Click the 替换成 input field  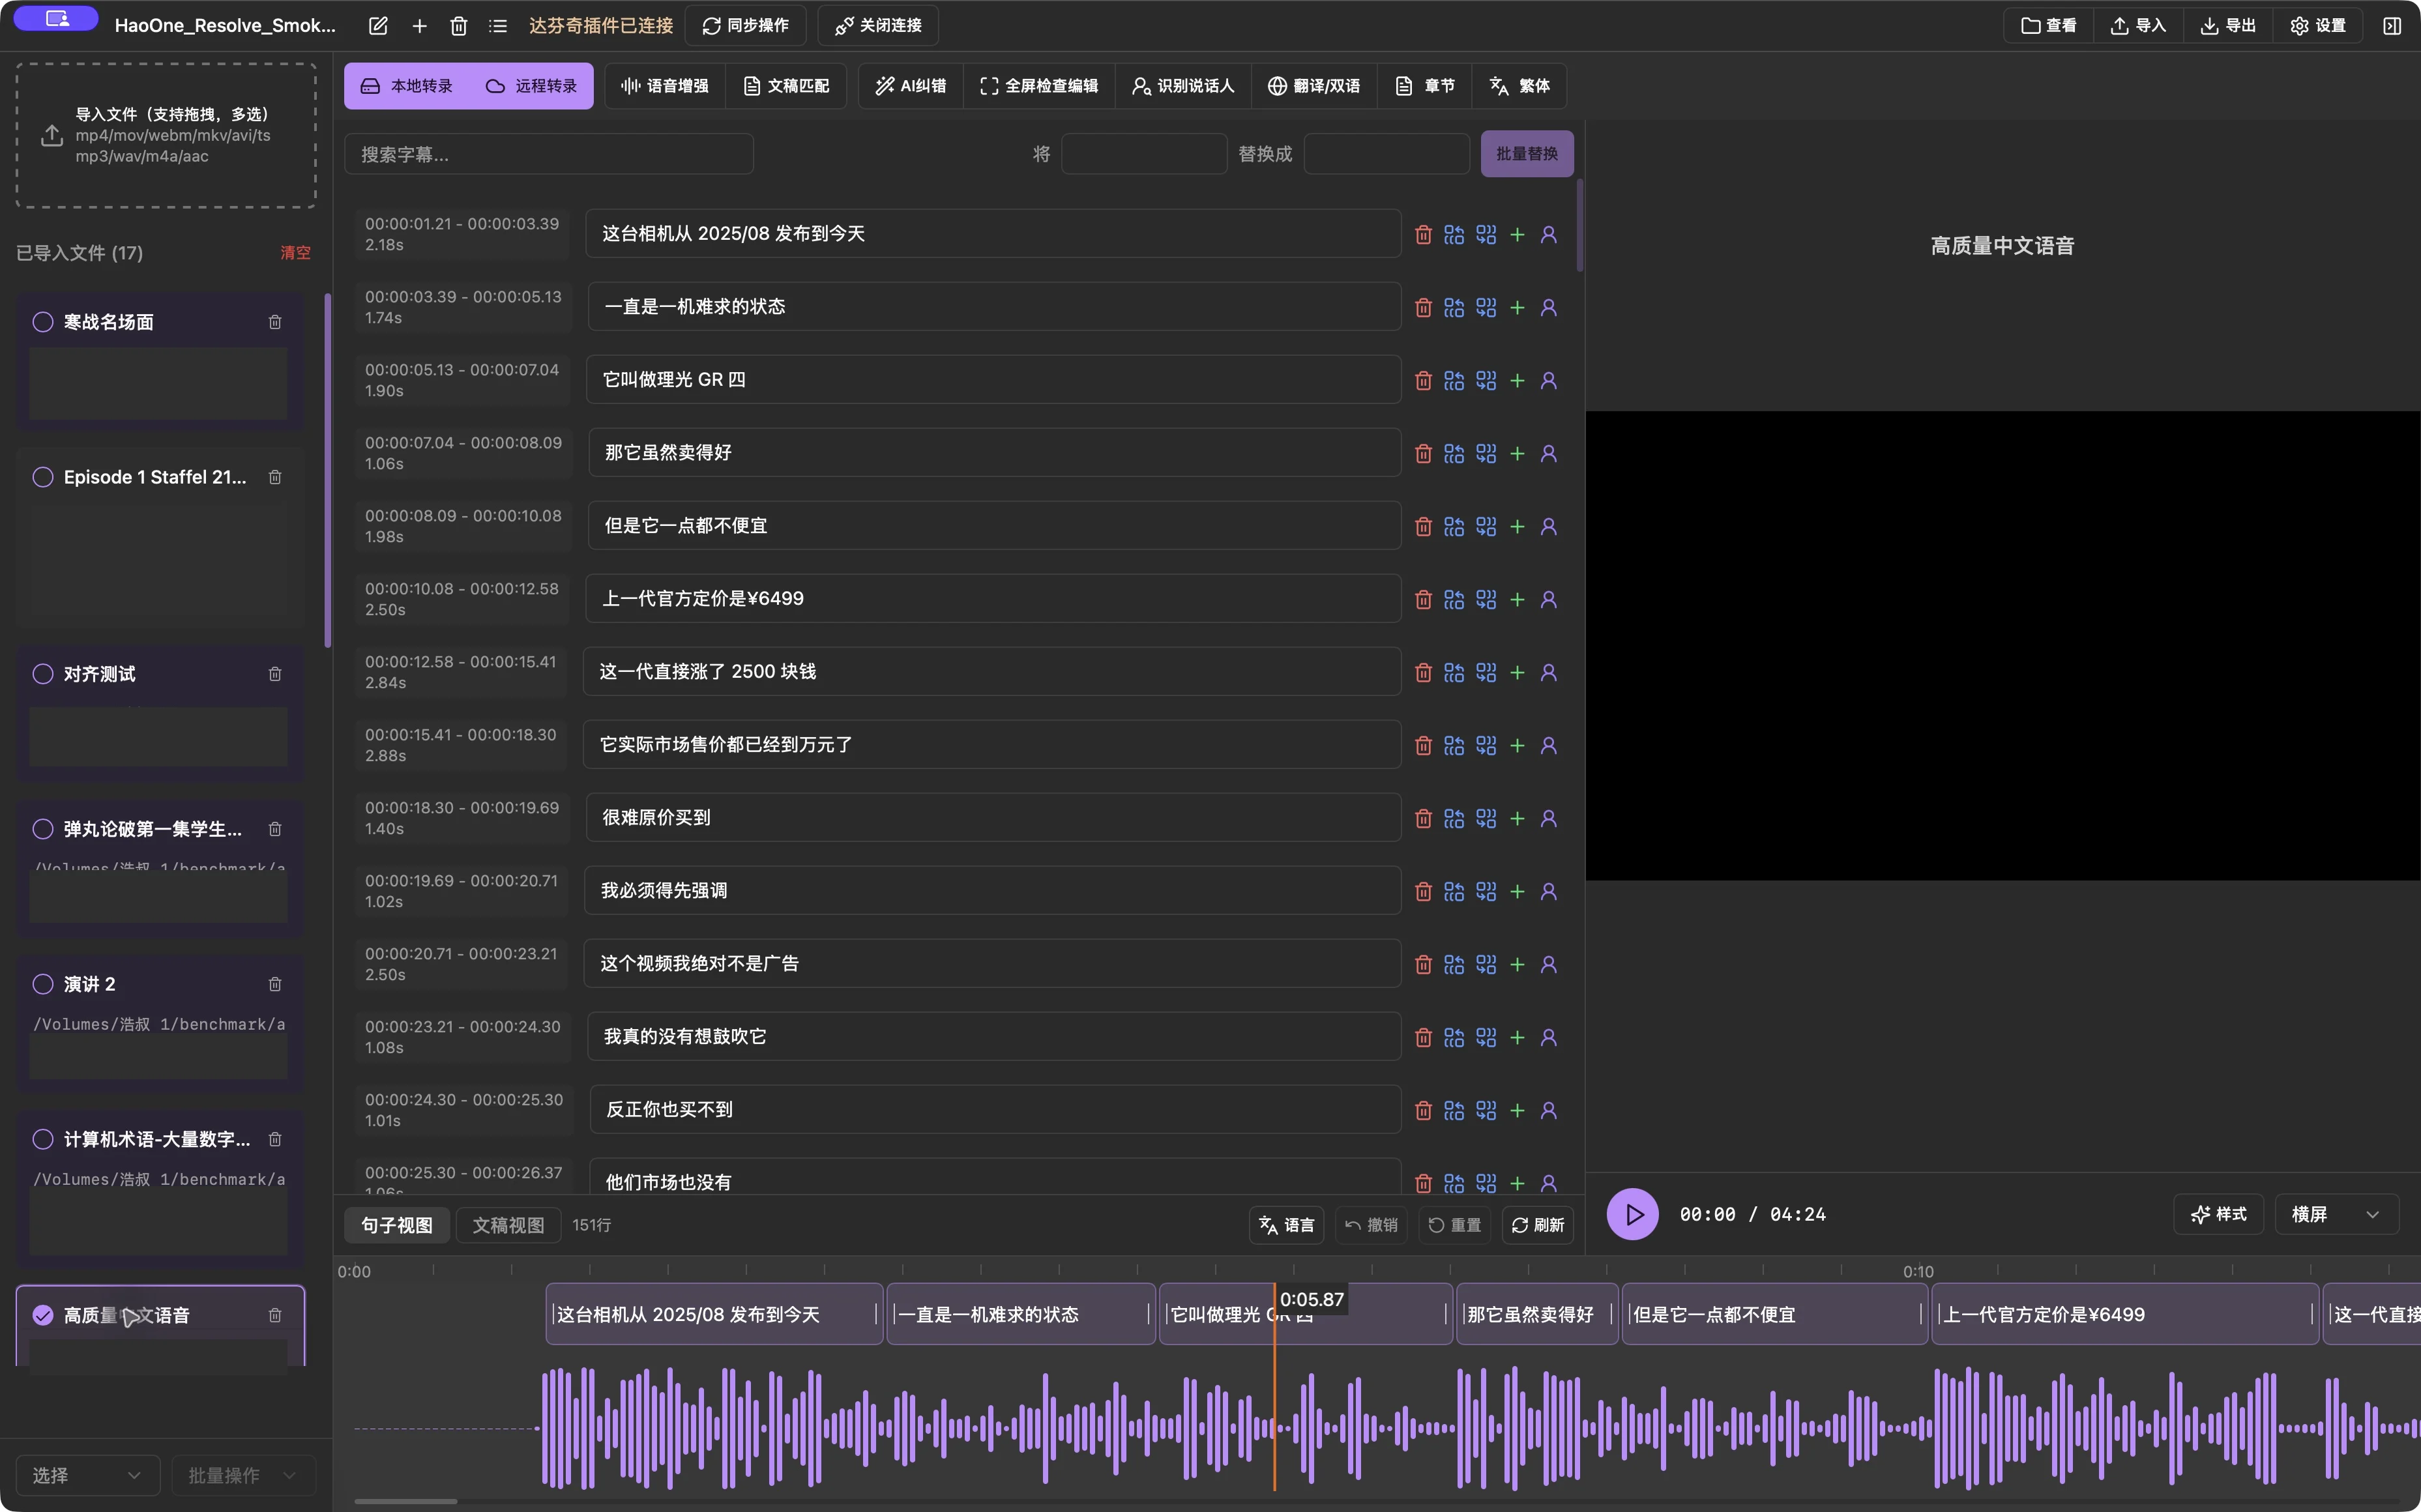(1386, 154)
